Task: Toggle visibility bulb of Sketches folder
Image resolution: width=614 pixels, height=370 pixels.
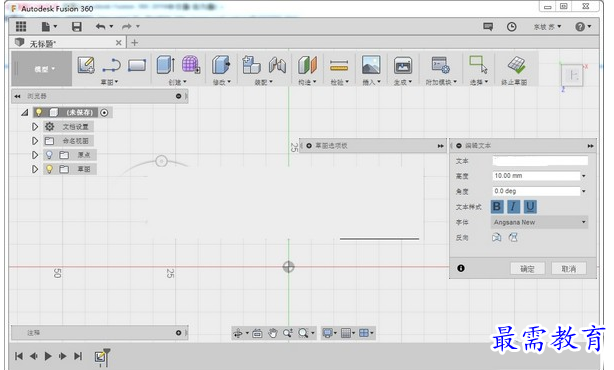Action: (x=49, y=169)
